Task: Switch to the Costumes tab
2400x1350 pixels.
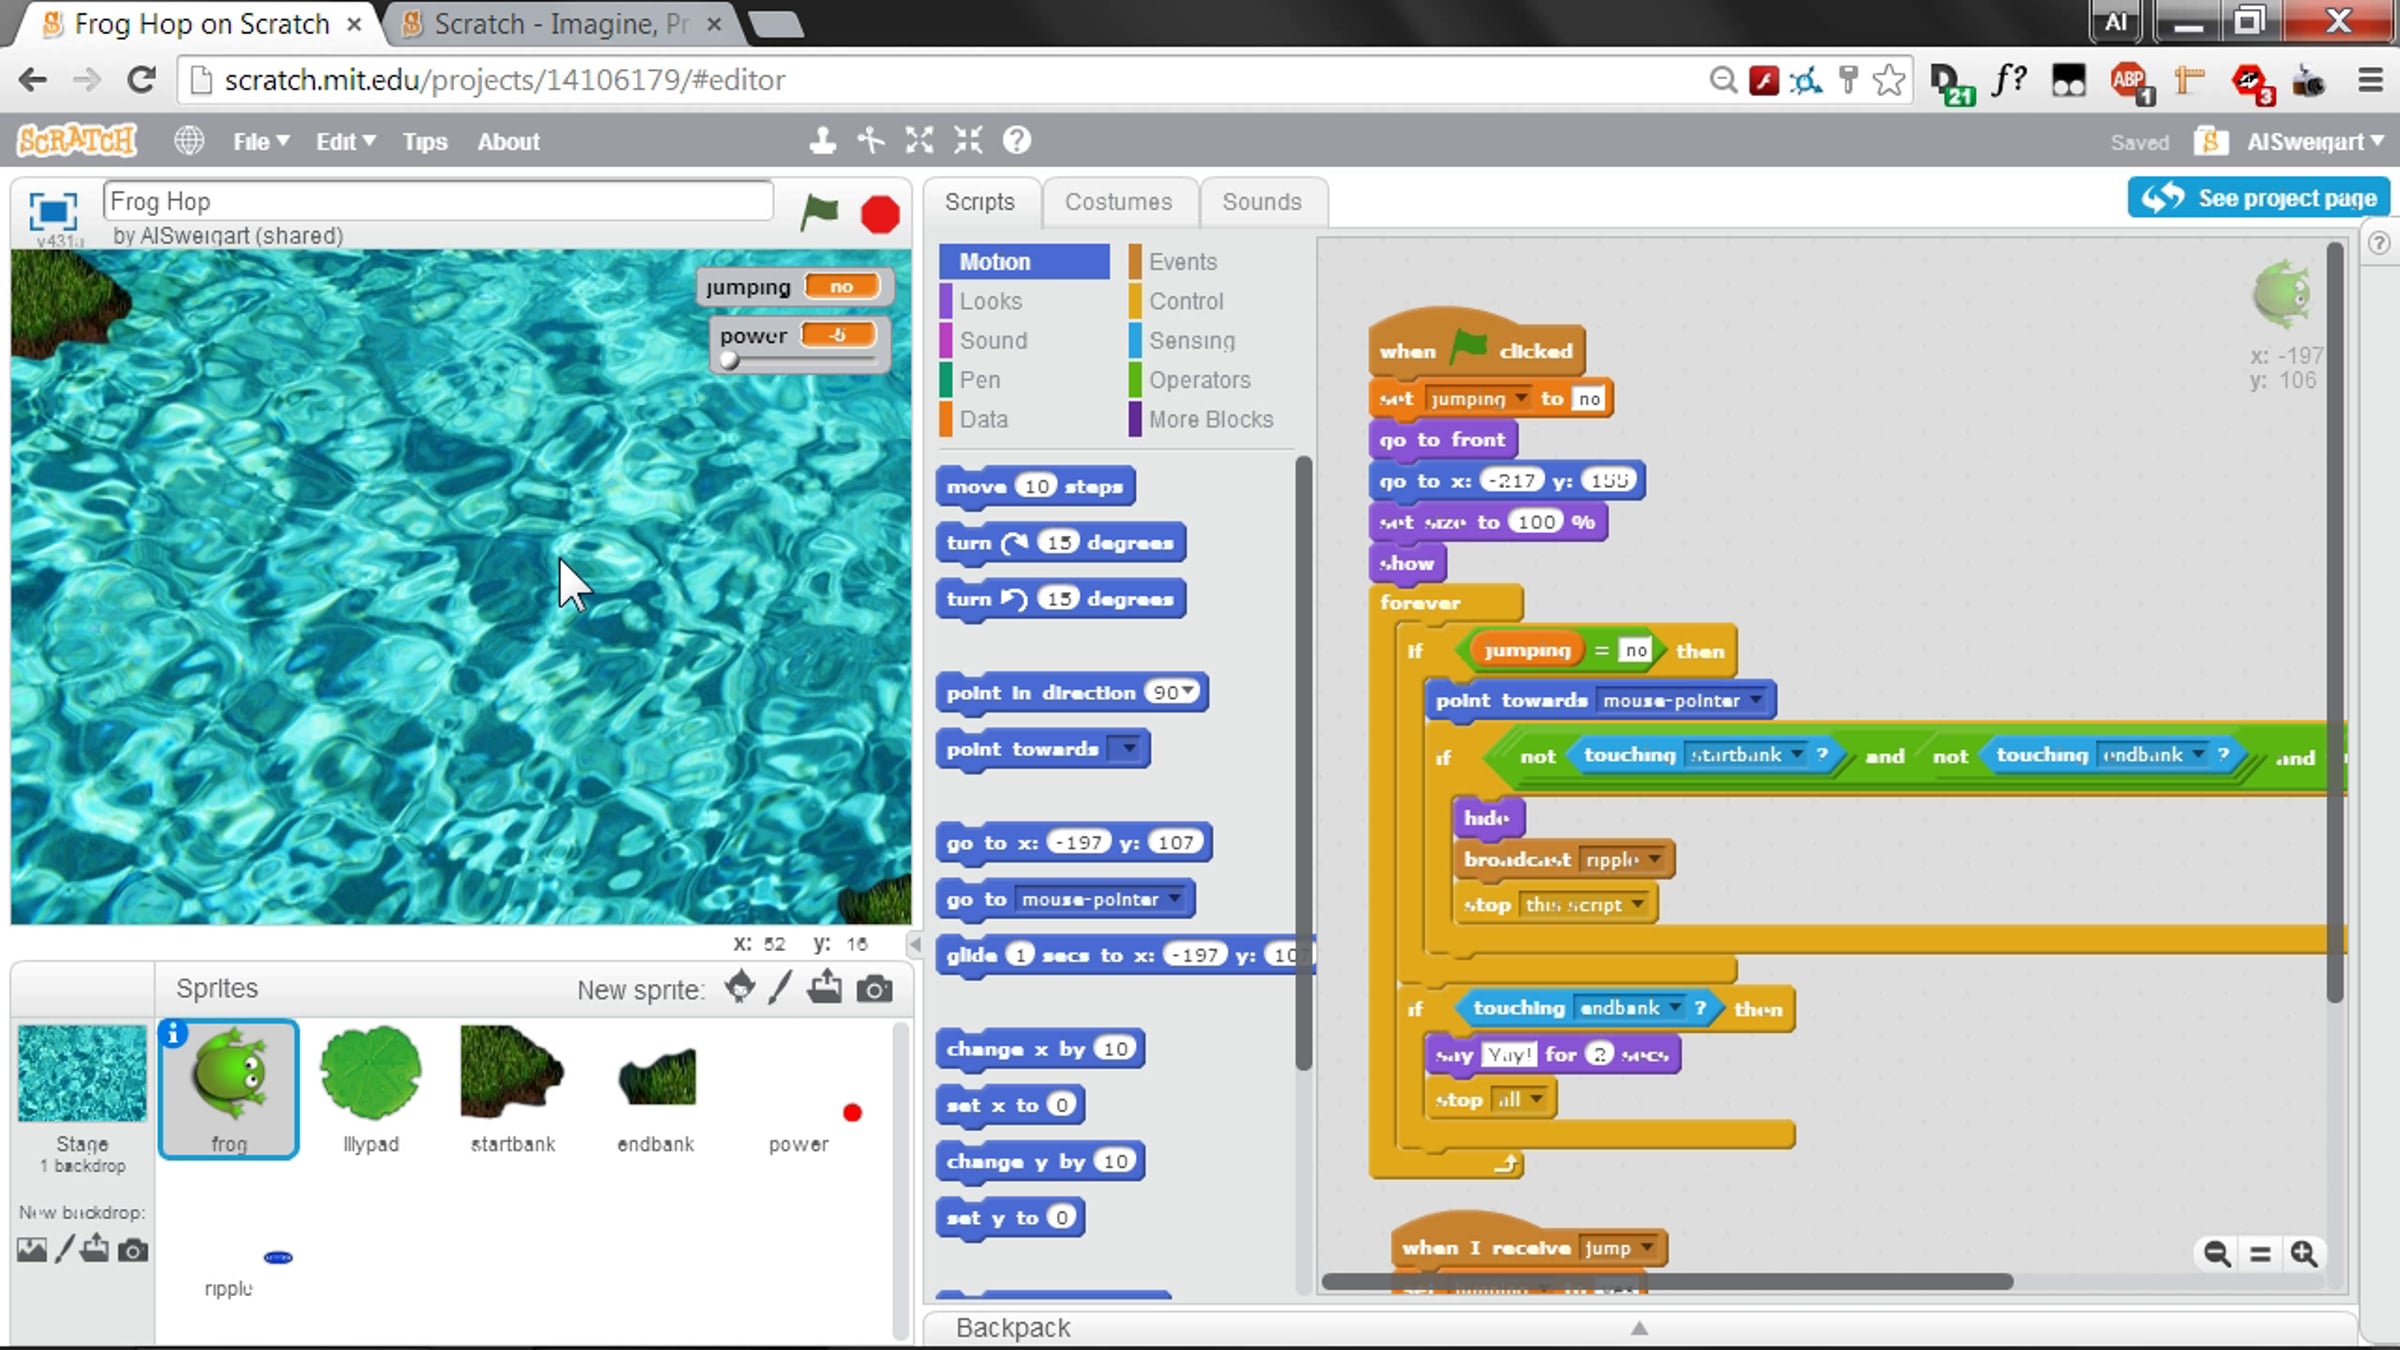Action: coord(1118,202)
